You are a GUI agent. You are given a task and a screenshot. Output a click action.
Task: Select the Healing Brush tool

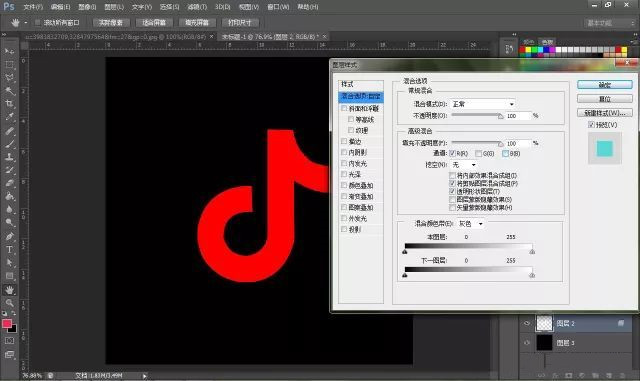click(x=9, y=131)
